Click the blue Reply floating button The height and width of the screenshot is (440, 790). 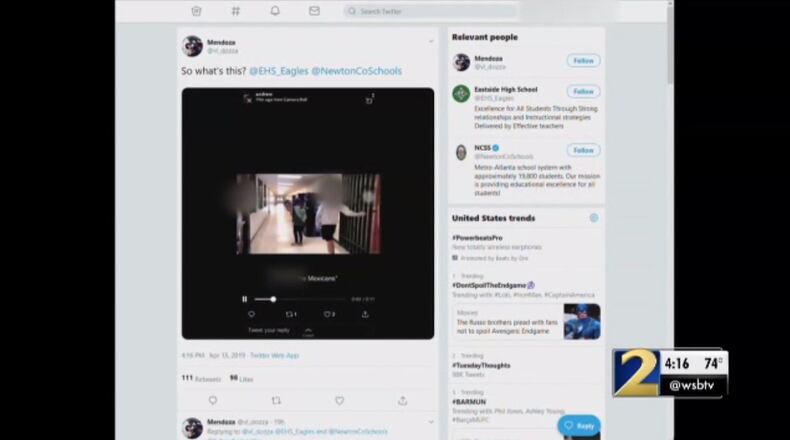point(579,425)
